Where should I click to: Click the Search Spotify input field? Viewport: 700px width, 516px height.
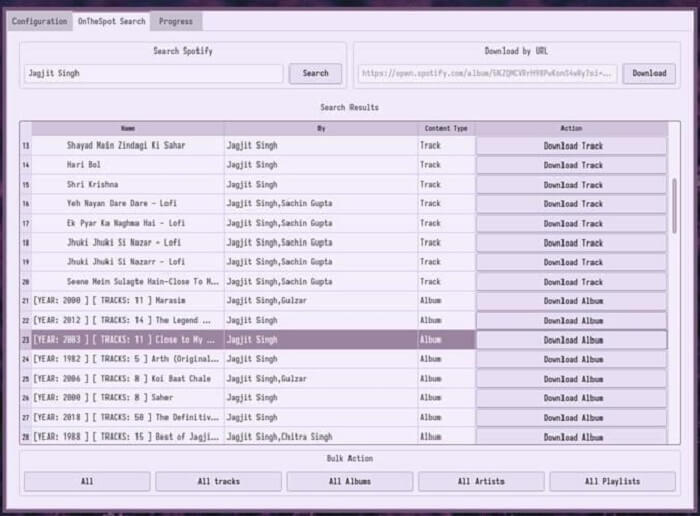153,73
